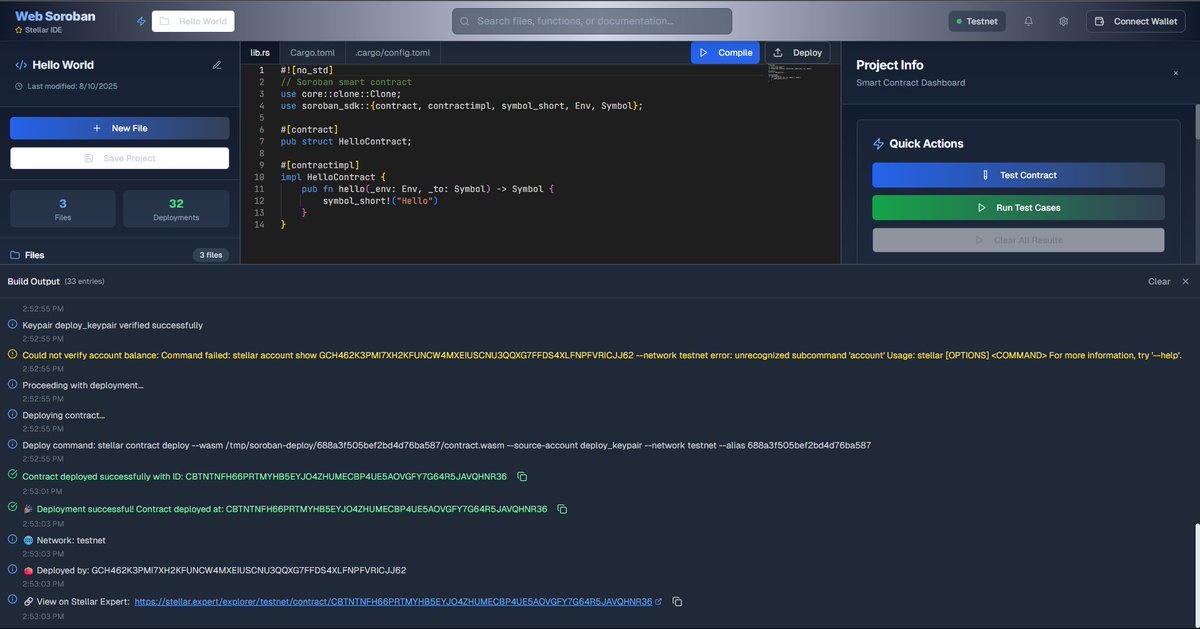Screen dimensions: 1200x629
Task: Deploy the contract
Action: pos(797,52)
